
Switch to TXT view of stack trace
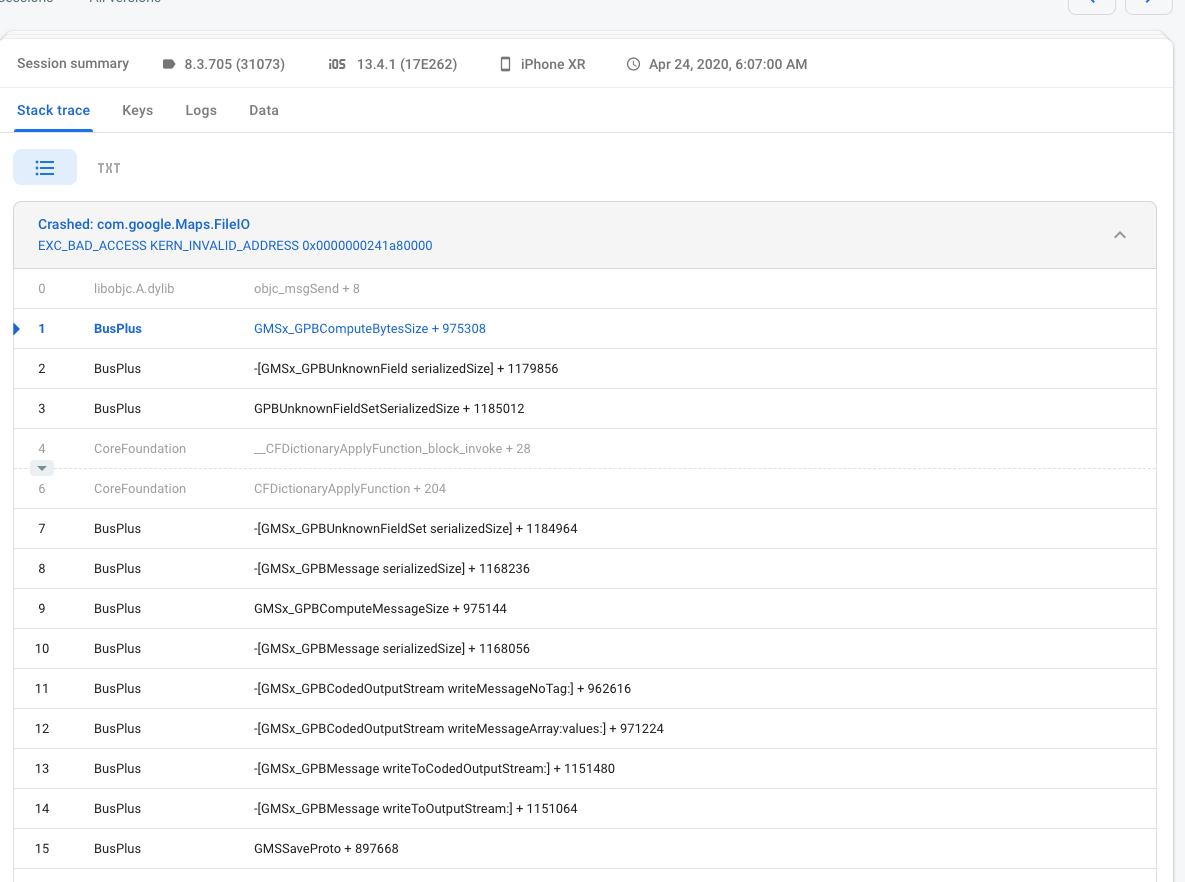(x=109, y=168)
